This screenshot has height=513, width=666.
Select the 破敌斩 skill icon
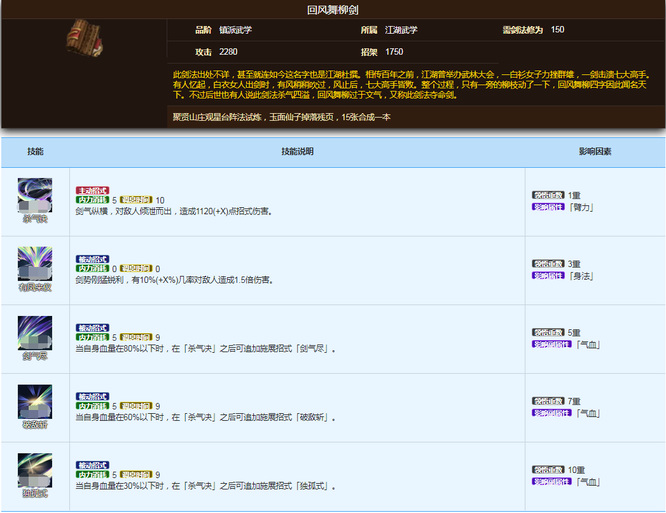pyautogui.click(x=35, y=401)
